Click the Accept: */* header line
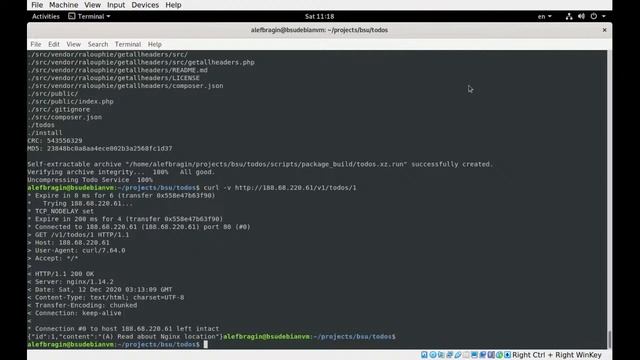The width and height of the screenshot is (640, 360). pyautogui.click(x=53, y=258)
